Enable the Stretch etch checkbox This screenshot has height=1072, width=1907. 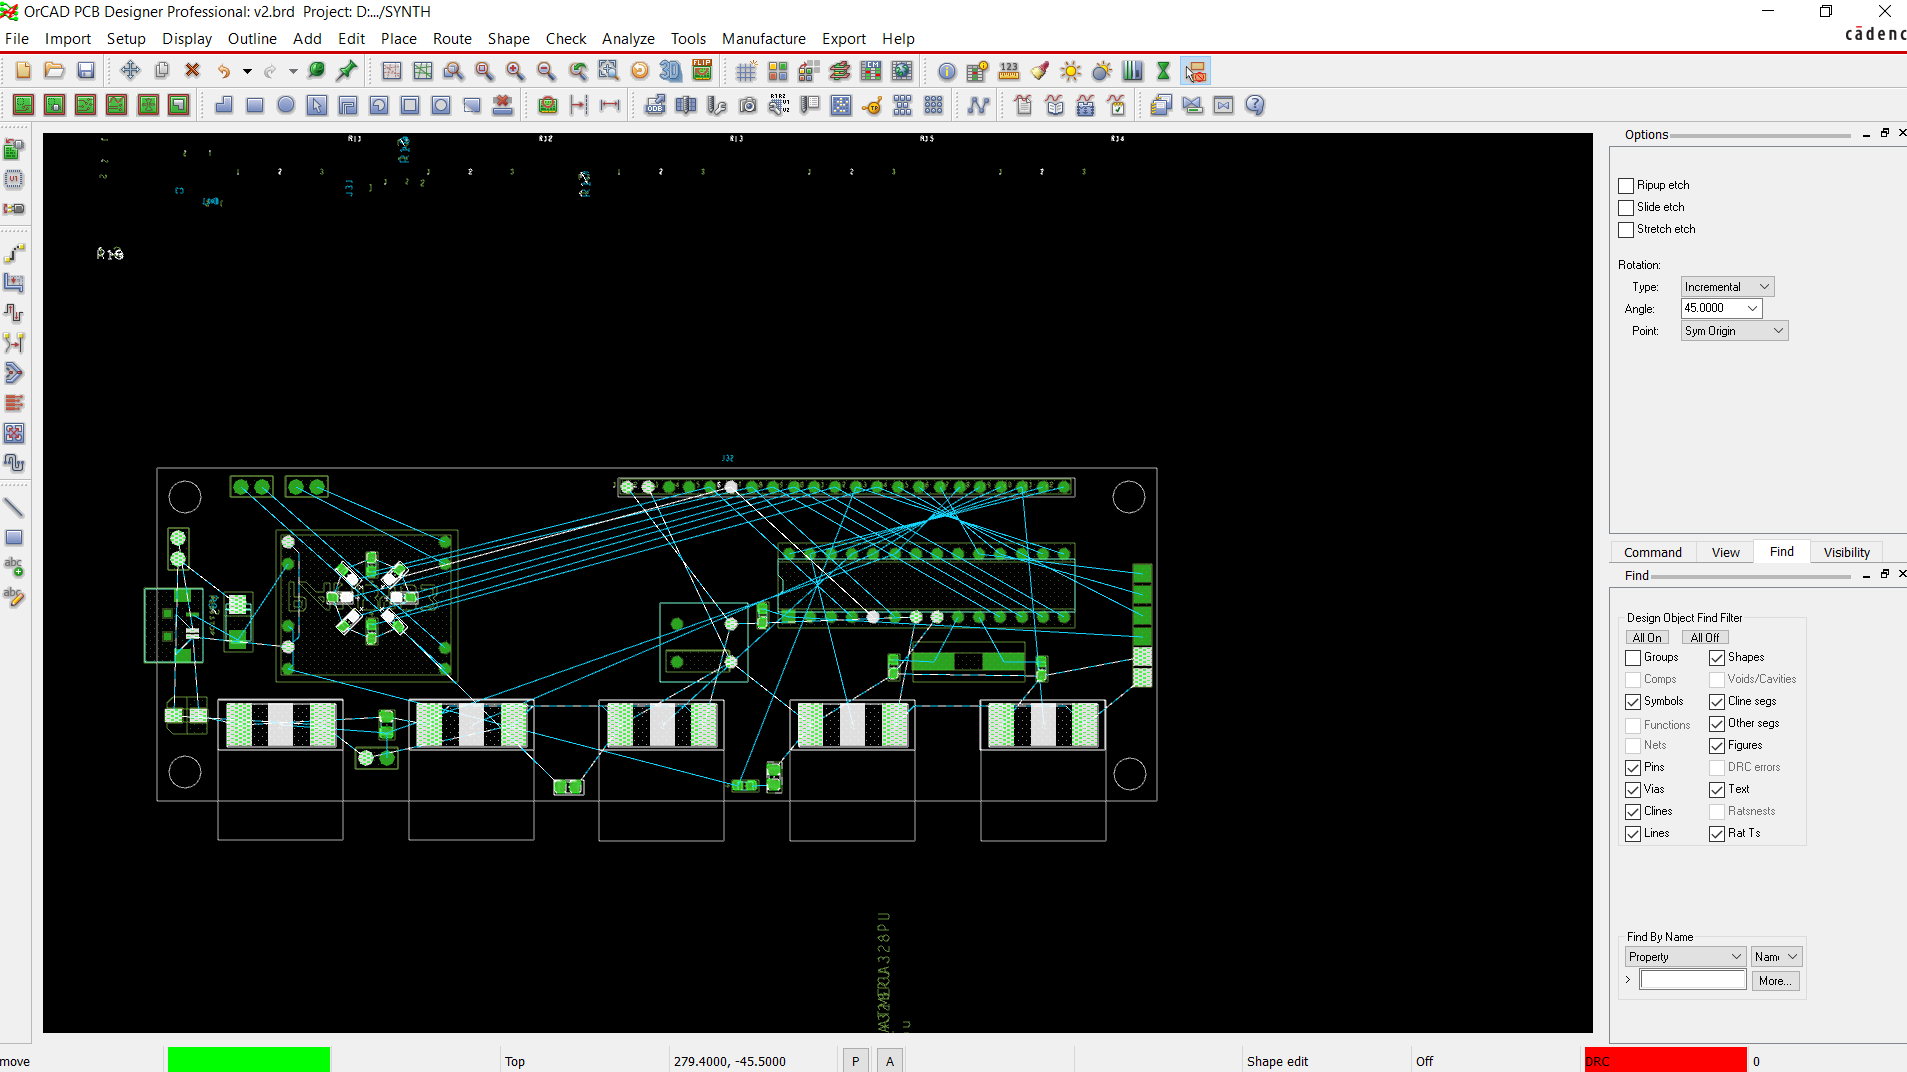point(1626,229)
